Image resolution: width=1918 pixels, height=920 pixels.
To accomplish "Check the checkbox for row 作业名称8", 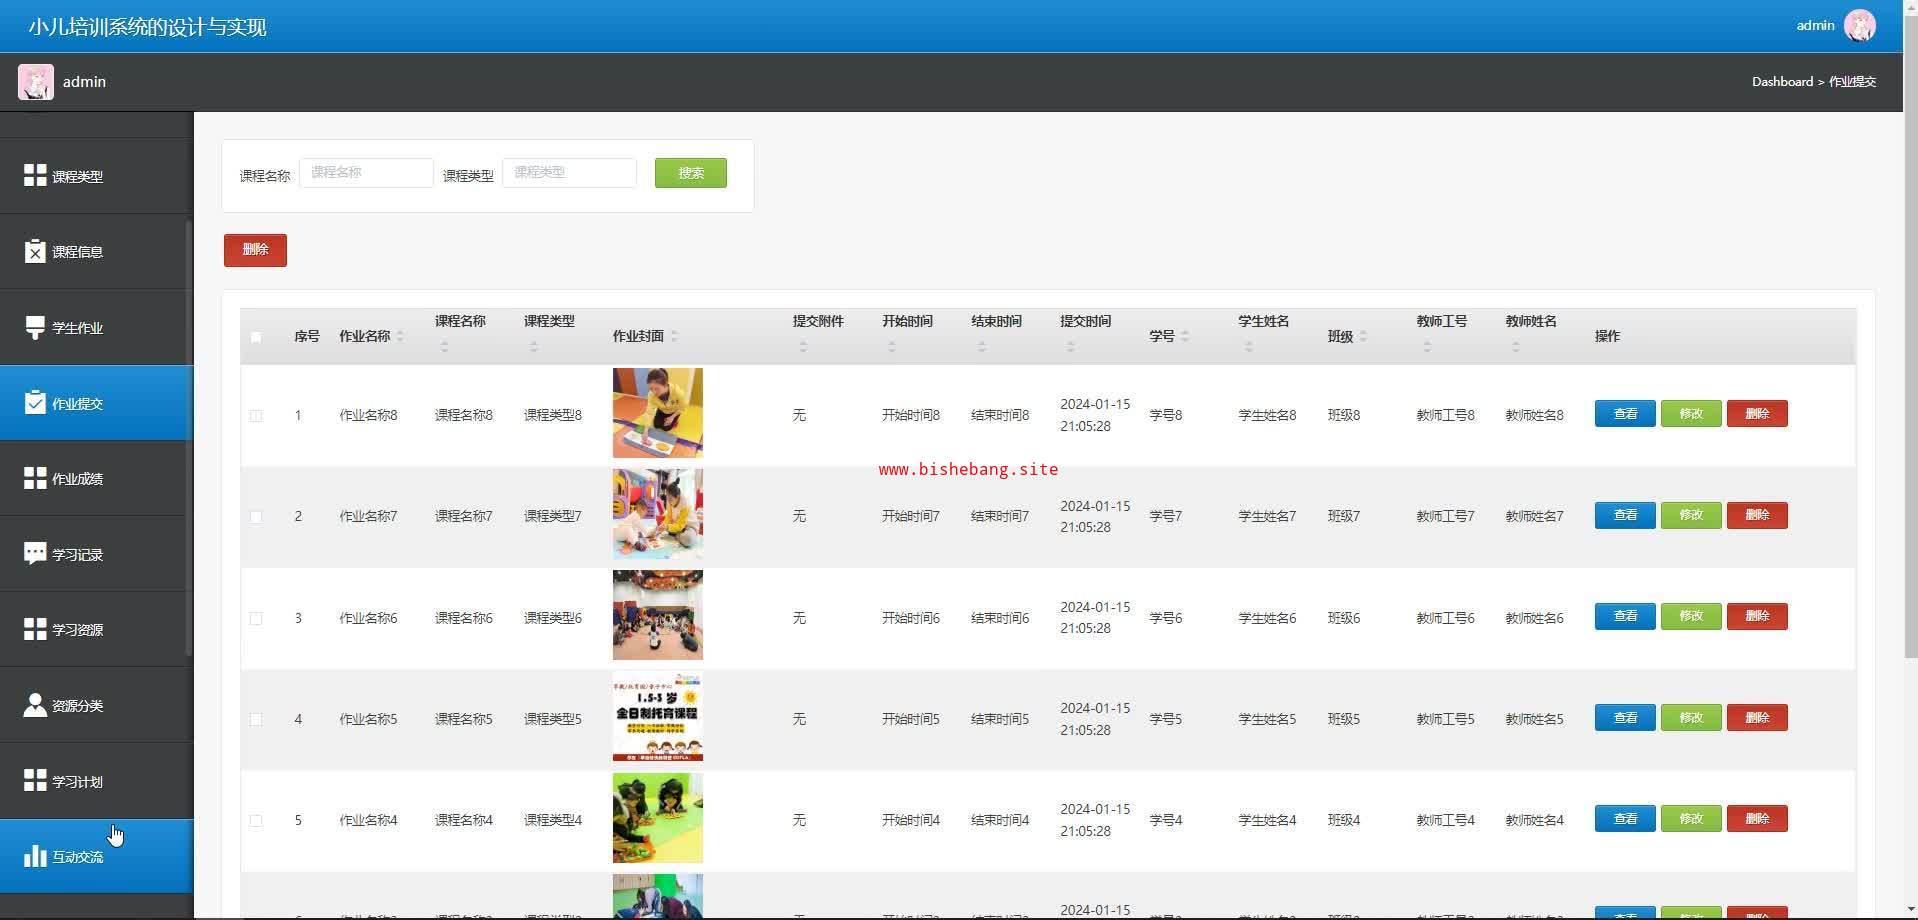I will tap(256, 415).
